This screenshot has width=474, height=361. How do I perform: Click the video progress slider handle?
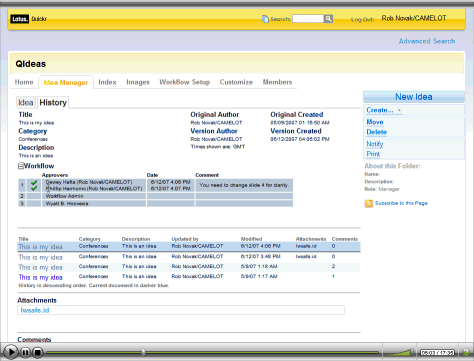point(143,352)
